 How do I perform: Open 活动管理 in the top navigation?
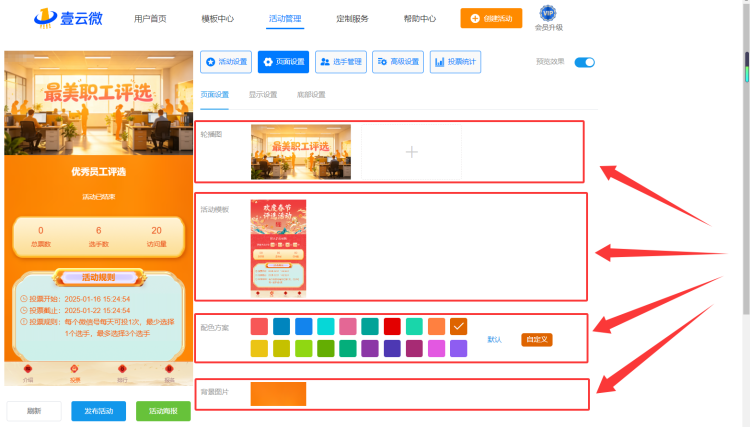click(285, 19)
